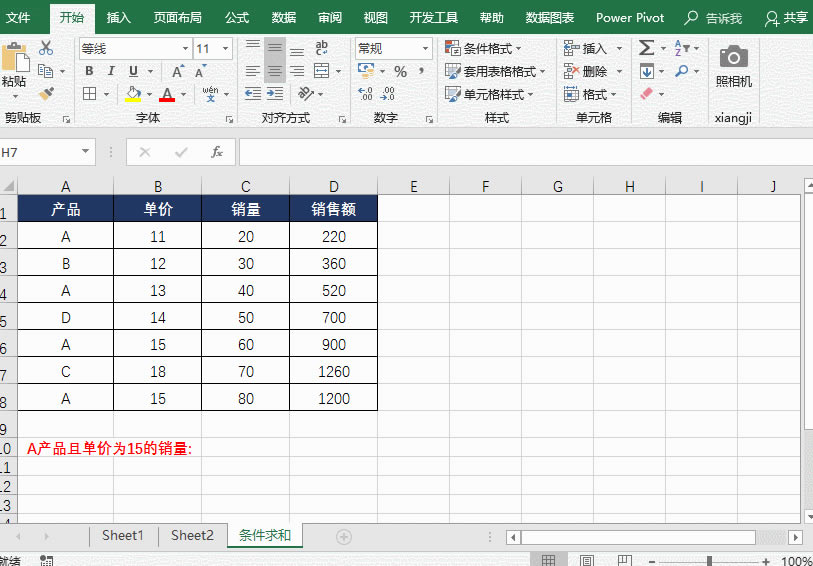Expand the number format dropdown (常规)
This screenshot has width=813, height=566.
point(425,49)
